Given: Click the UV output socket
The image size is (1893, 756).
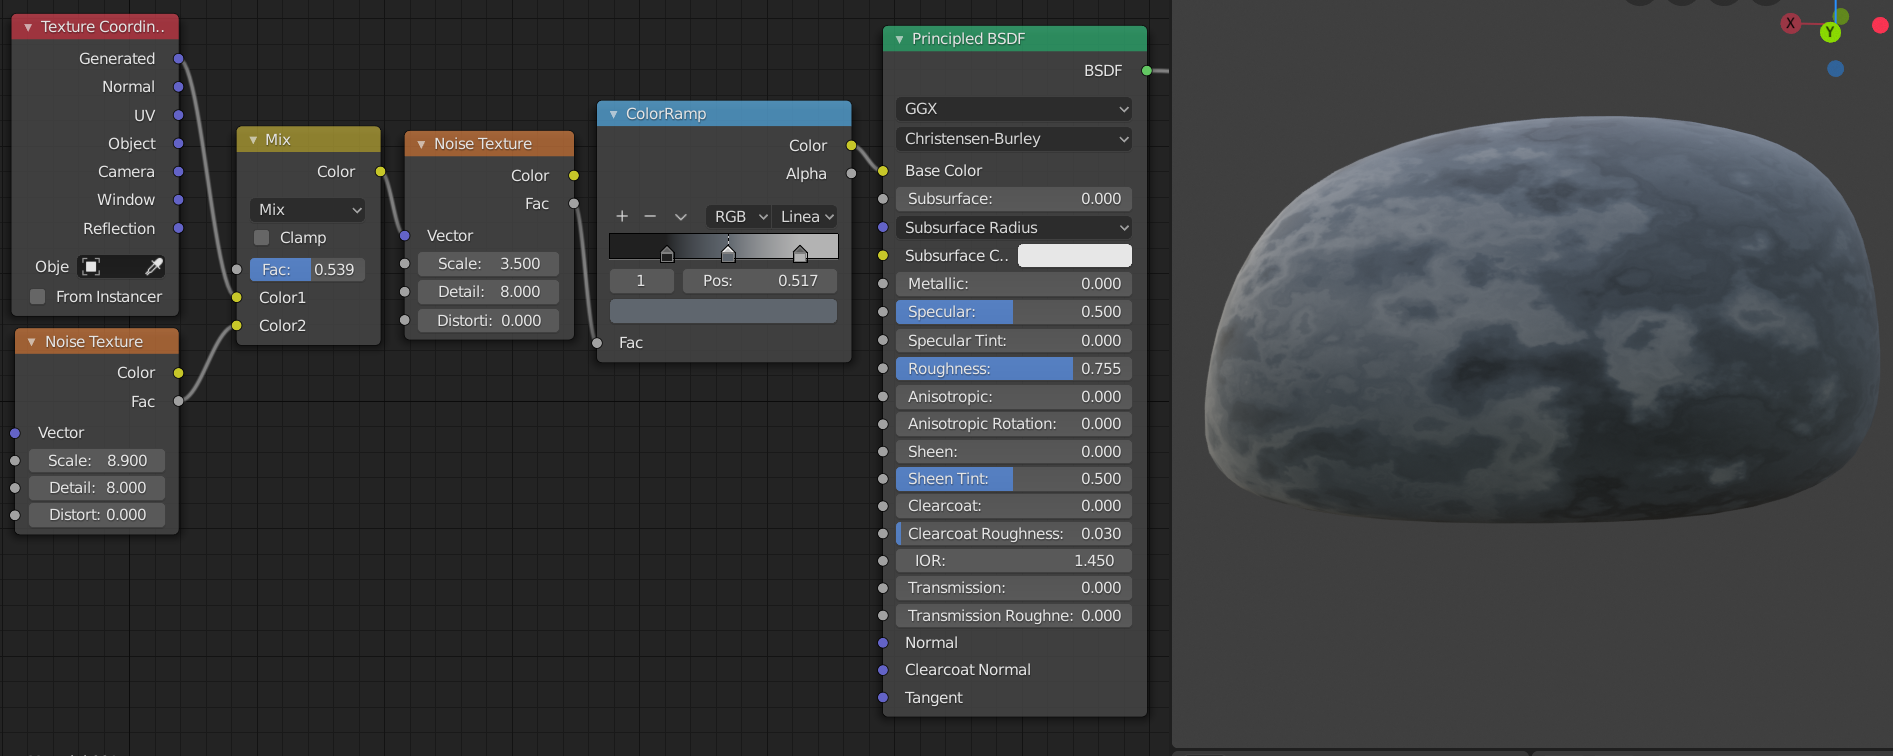Looking at the screenshot, I should (179, 116).
